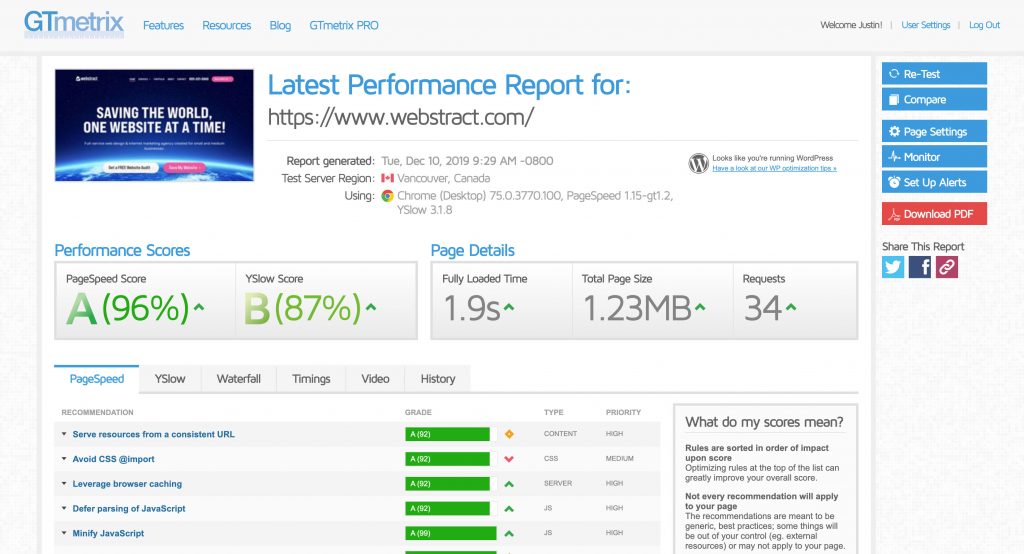
Task: Download the report as PDF
Action: [934, 214]
